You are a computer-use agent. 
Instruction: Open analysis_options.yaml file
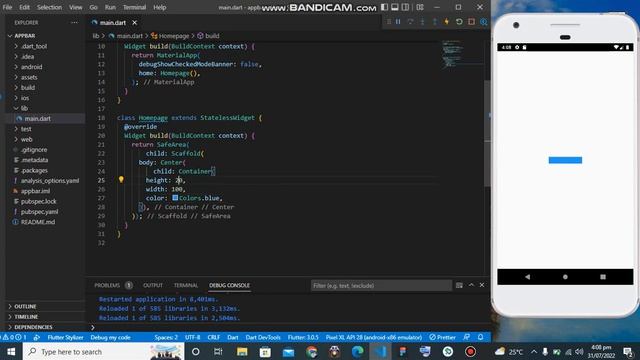coord(50,181)
